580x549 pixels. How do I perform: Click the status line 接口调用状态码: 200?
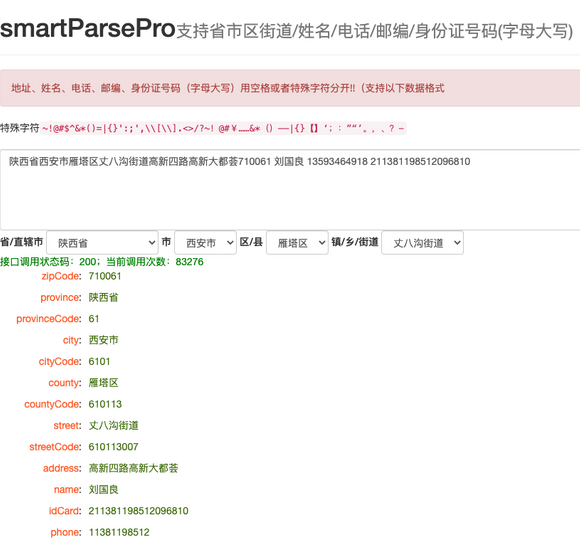pyautogui.click(x=102, y=262)
